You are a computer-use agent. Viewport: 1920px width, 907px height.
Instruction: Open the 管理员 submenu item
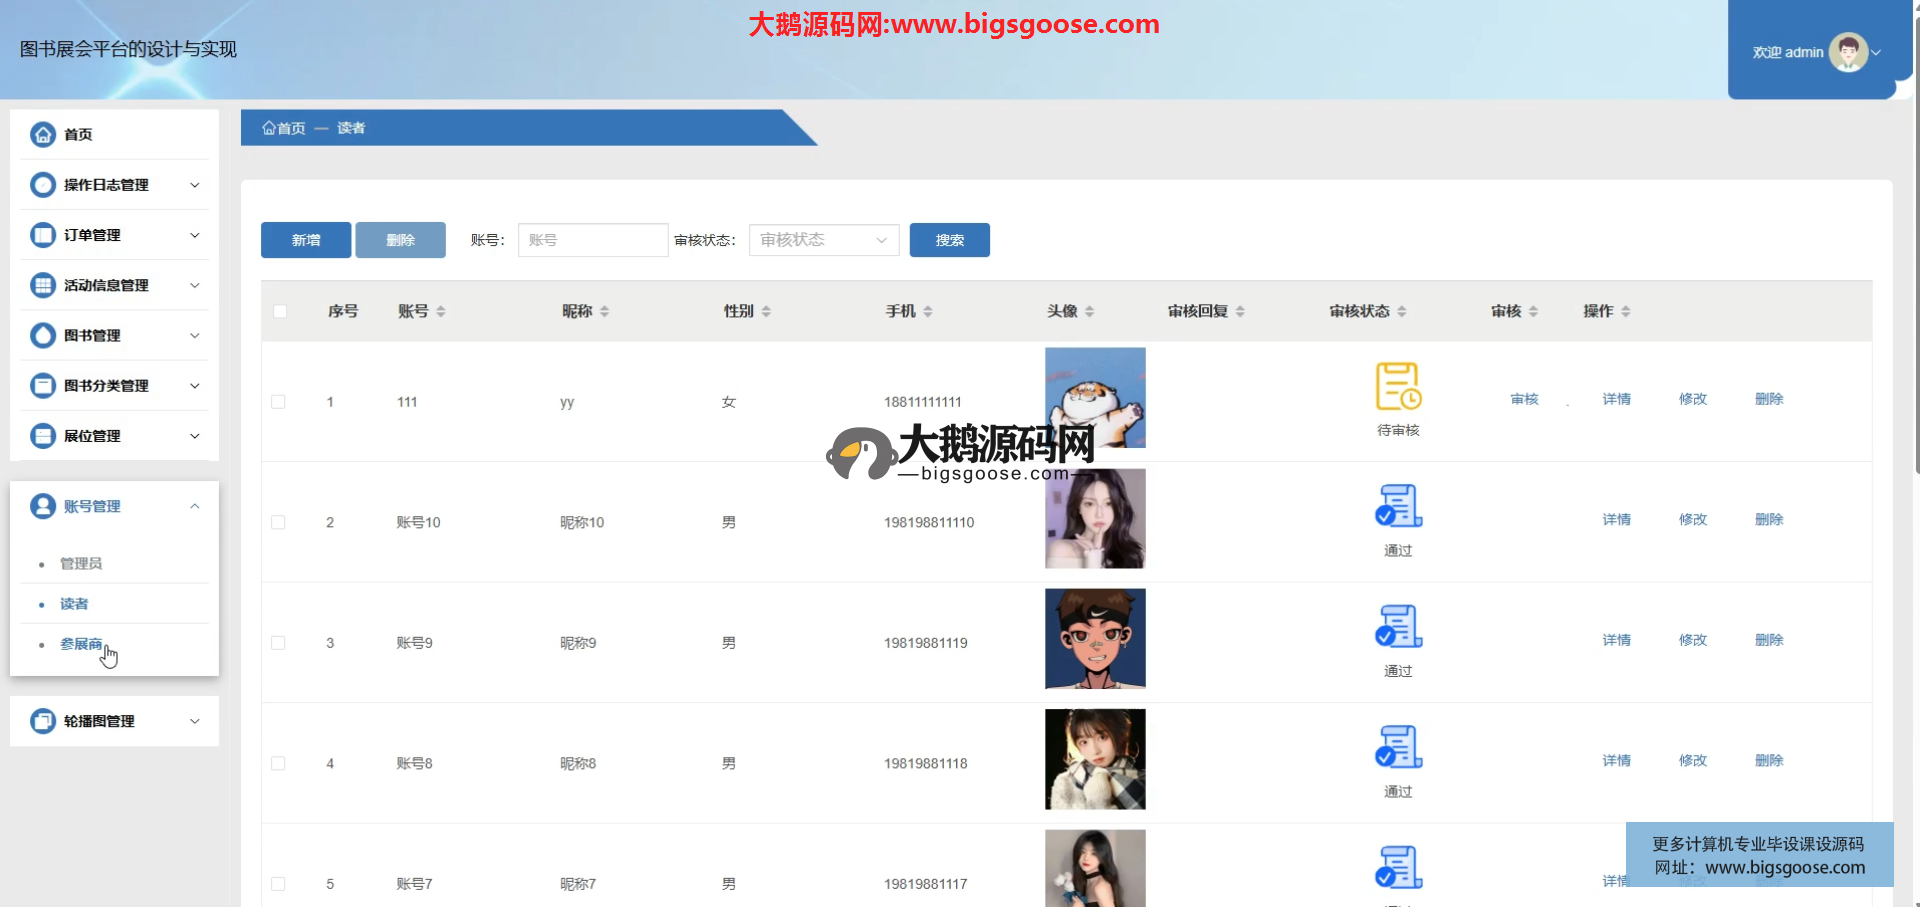click(81, 564)
